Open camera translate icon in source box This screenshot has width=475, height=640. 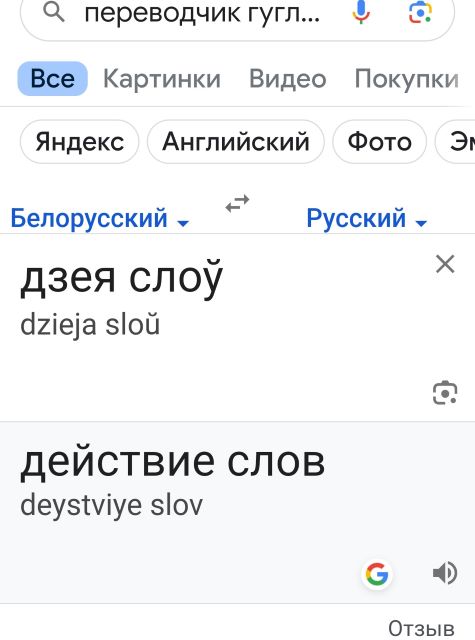(445, 393)
